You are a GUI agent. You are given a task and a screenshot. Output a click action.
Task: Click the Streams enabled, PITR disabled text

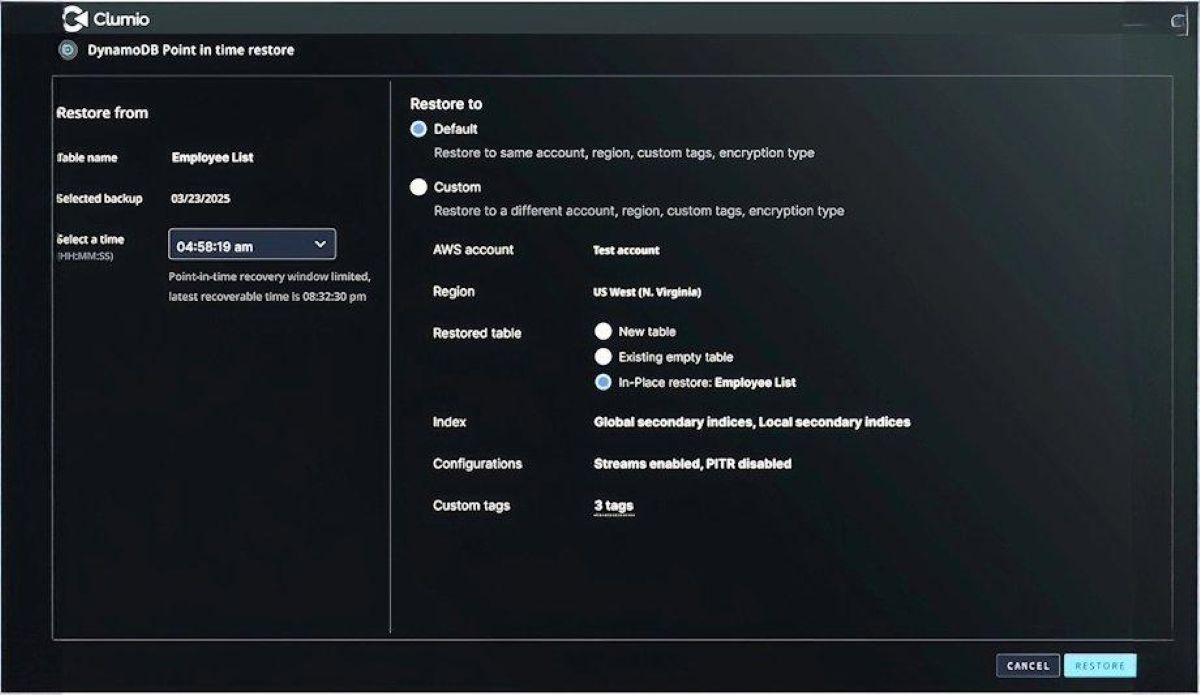[692, 464]
